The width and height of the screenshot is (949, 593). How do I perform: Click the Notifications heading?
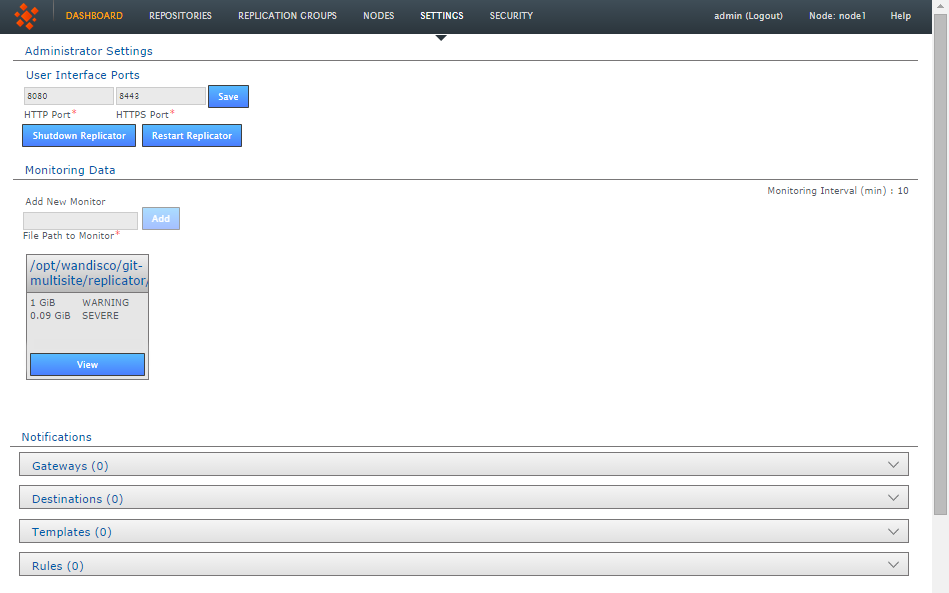57,437
